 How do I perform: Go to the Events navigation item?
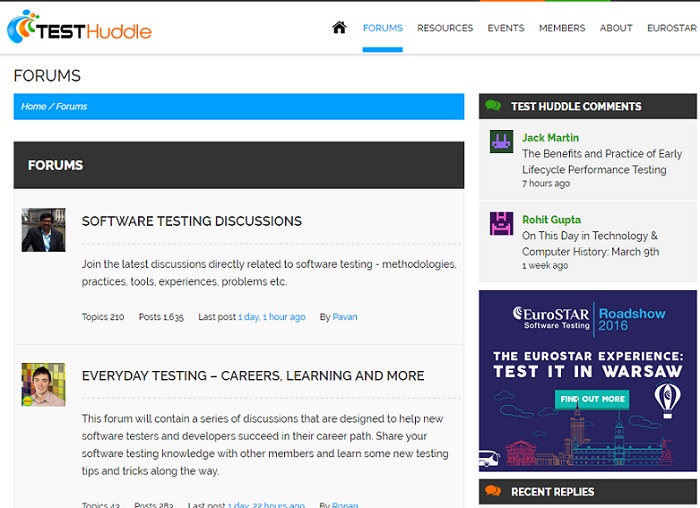coord(506,28)
